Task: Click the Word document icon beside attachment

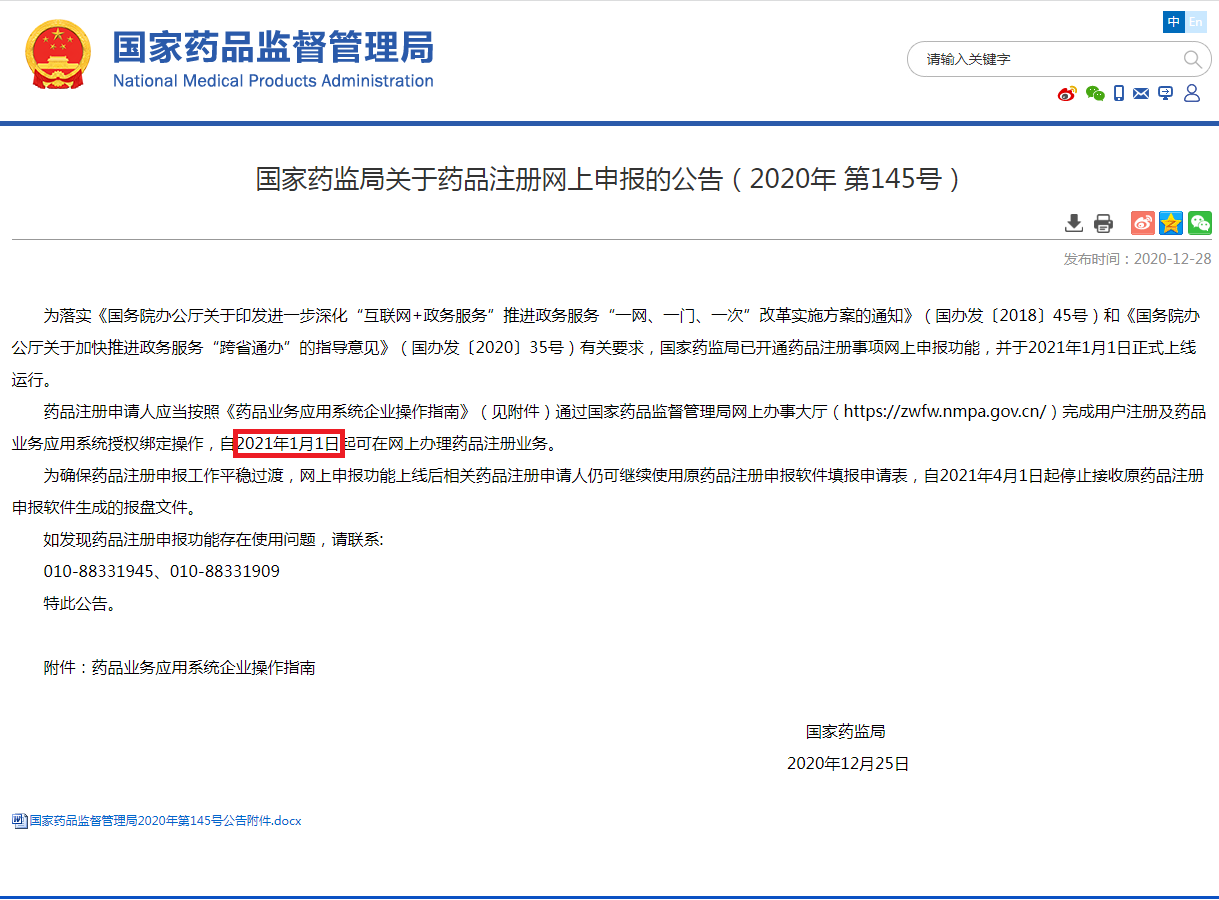Action: [19, 821]
